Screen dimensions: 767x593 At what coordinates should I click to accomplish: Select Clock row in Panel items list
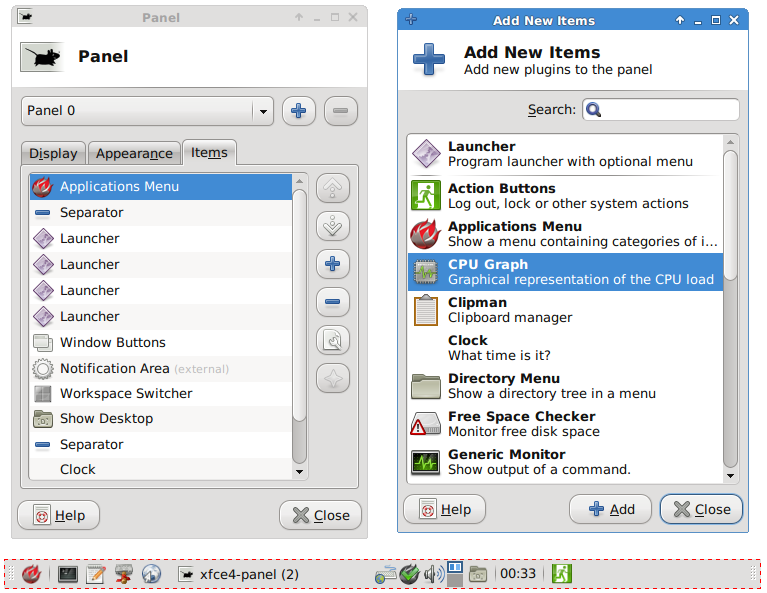coord(161,469)
